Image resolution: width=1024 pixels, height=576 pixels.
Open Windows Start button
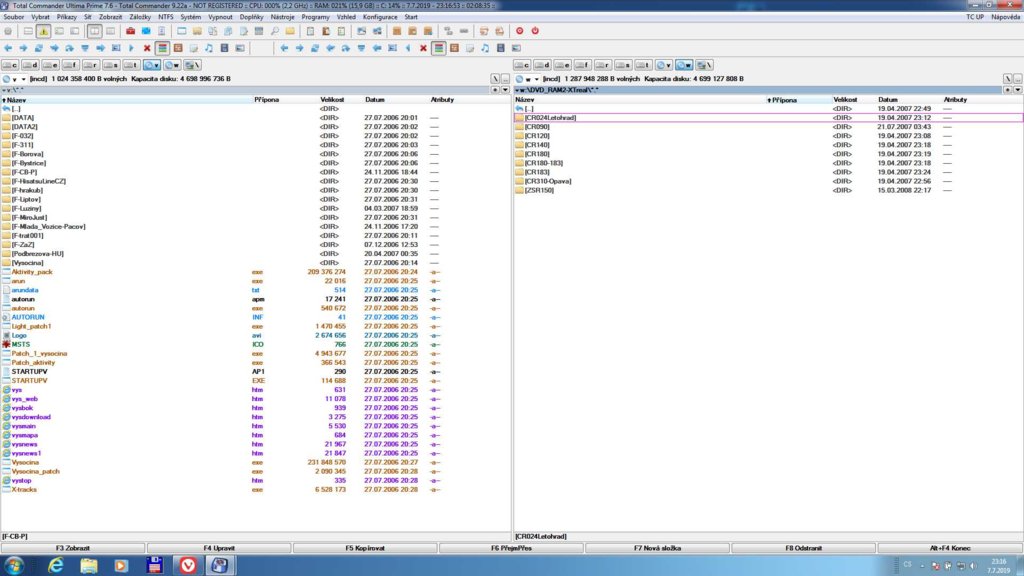pos(14,565)
